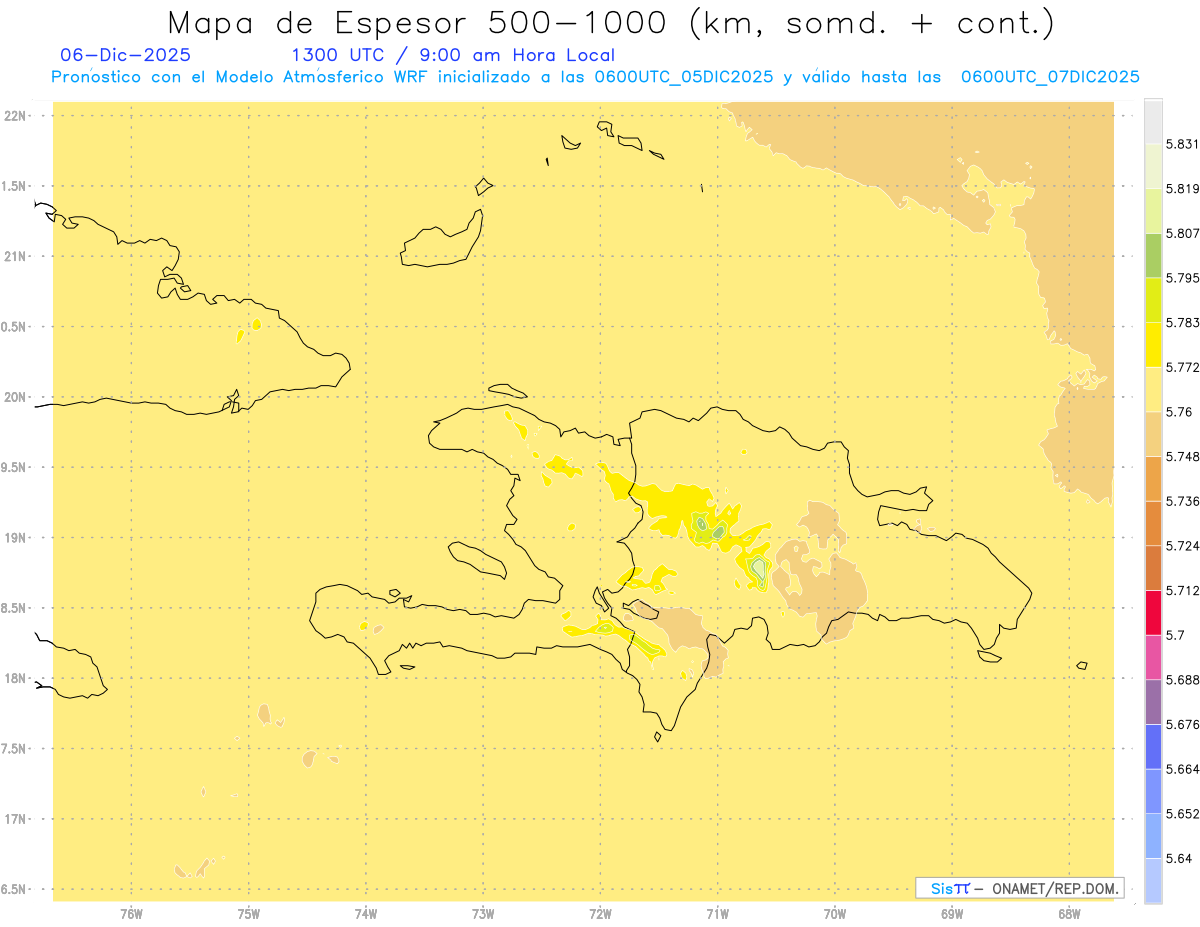Click the longitude label '73W'
1200x927 pixels.
(x=483, y=914)
